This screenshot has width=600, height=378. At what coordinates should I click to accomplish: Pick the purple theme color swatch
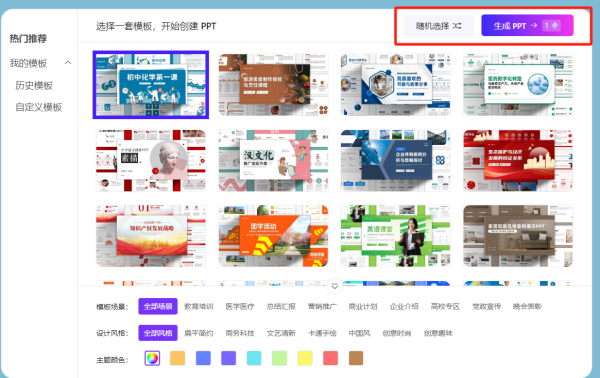pyautogui.click(x=228, y=358)
